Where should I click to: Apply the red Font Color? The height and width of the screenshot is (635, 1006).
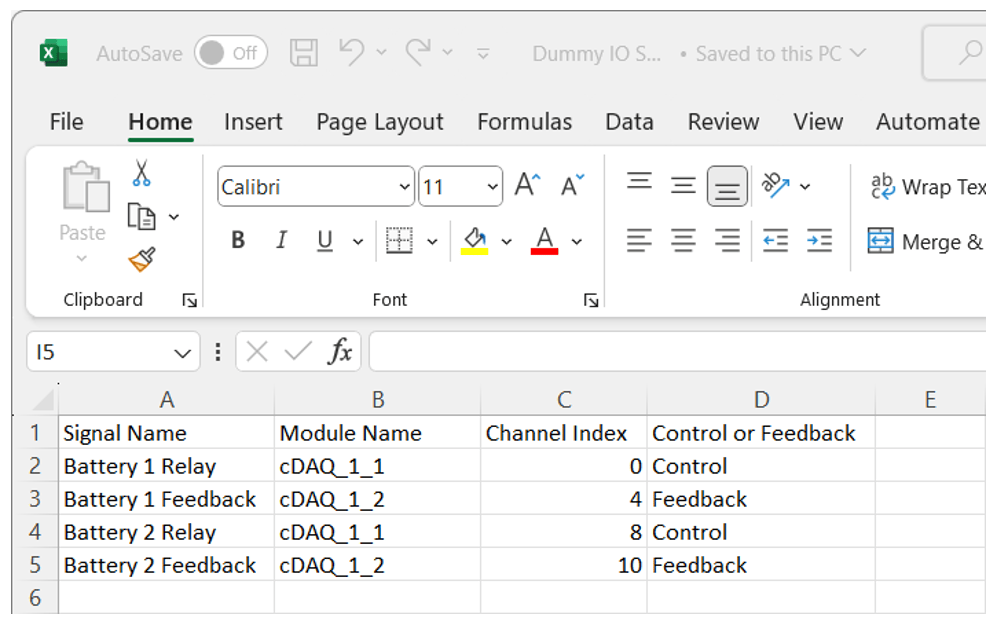544,241
